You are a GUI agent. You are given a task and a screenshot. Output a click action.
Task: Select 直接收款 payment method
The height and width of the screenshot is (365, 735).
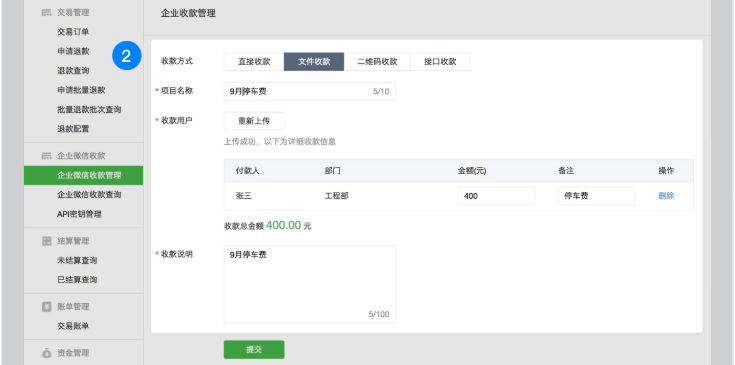click(254, 61)
